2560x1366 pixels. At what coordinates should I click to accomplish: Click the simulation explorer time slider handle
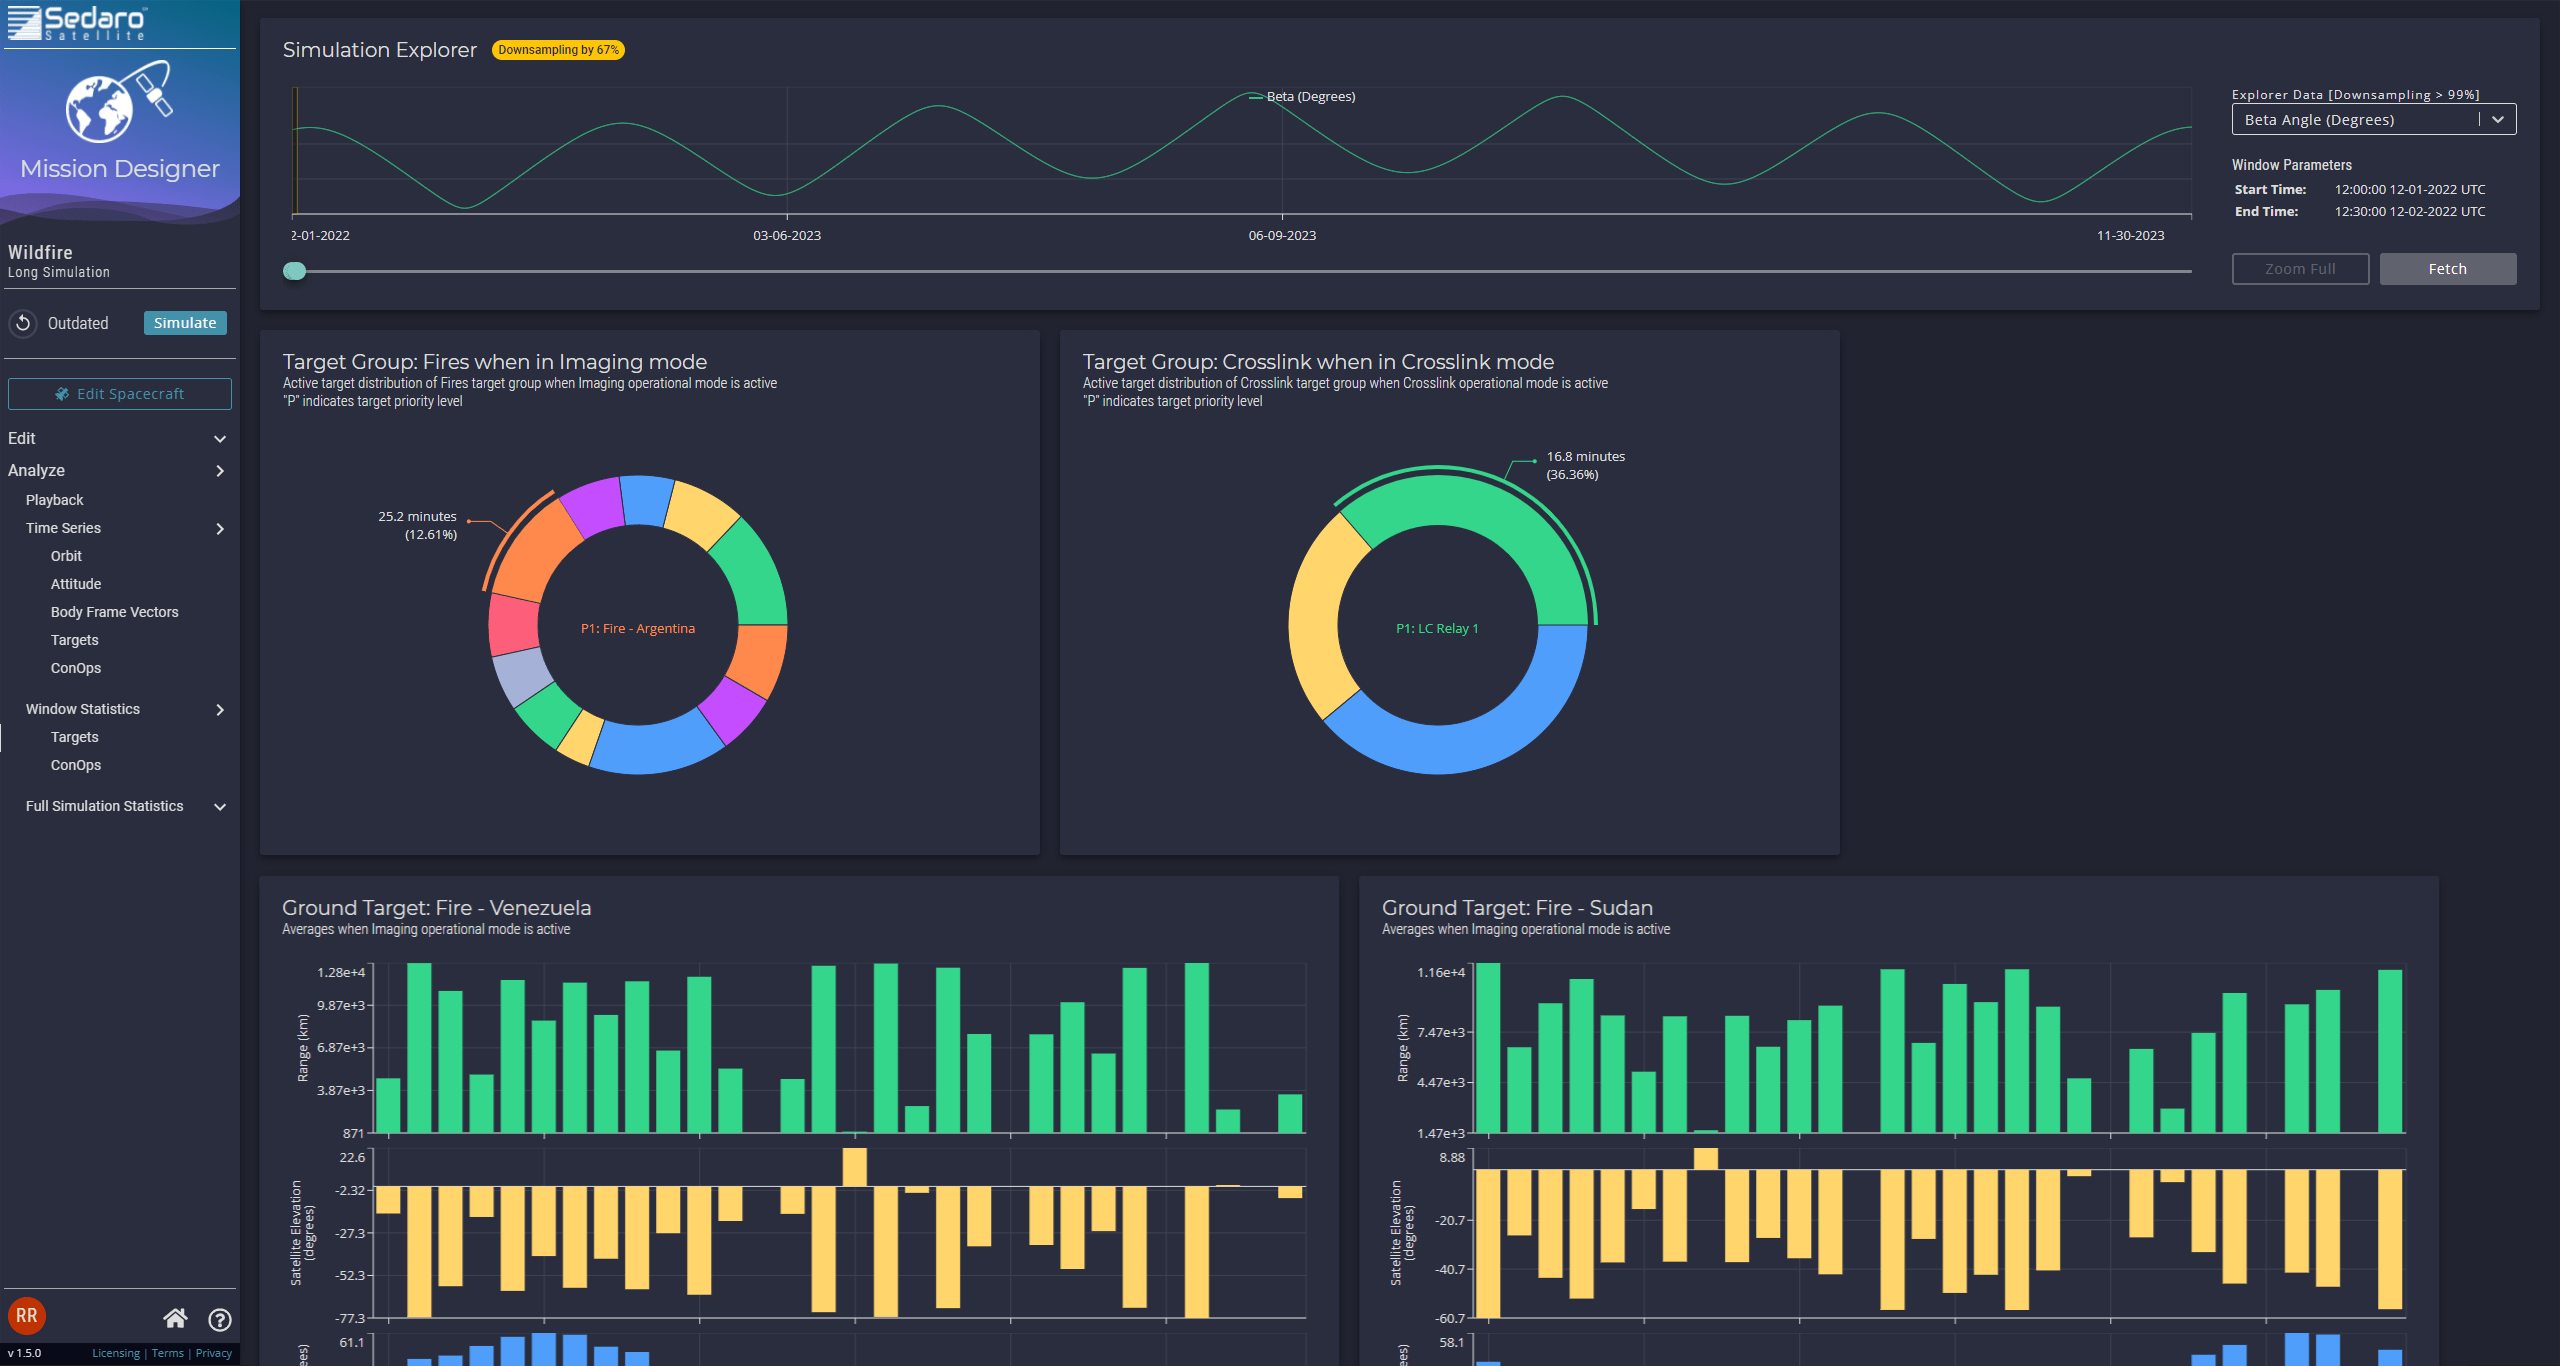click(294, 271)
